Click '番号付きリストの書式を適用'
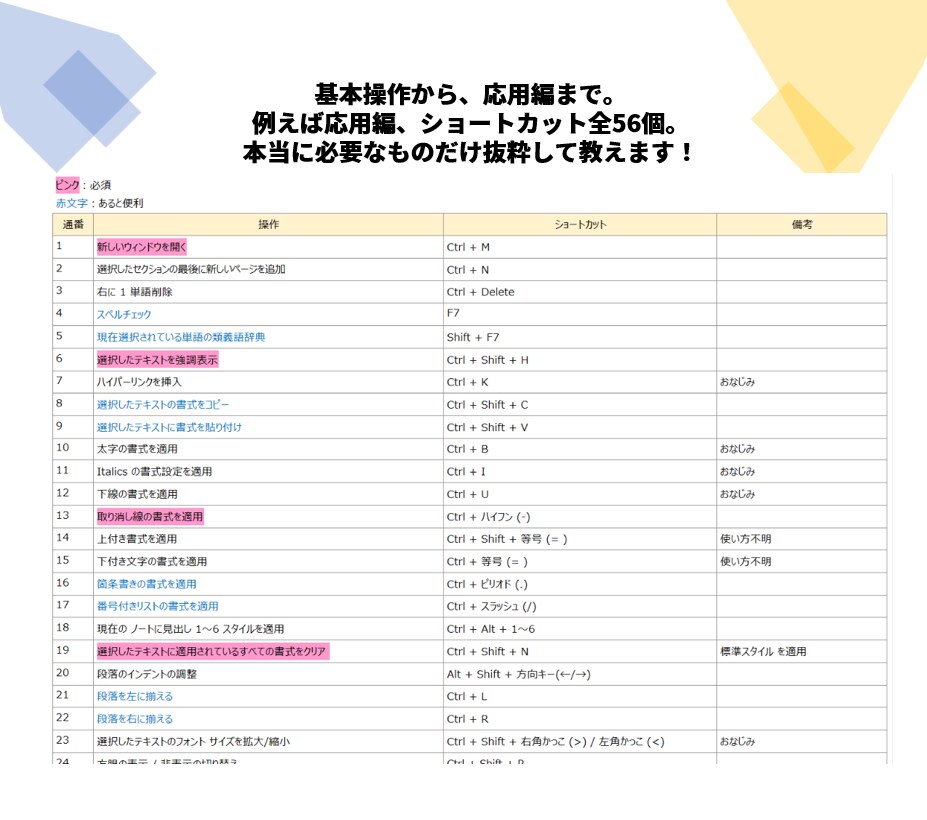 tap(158, 607)
